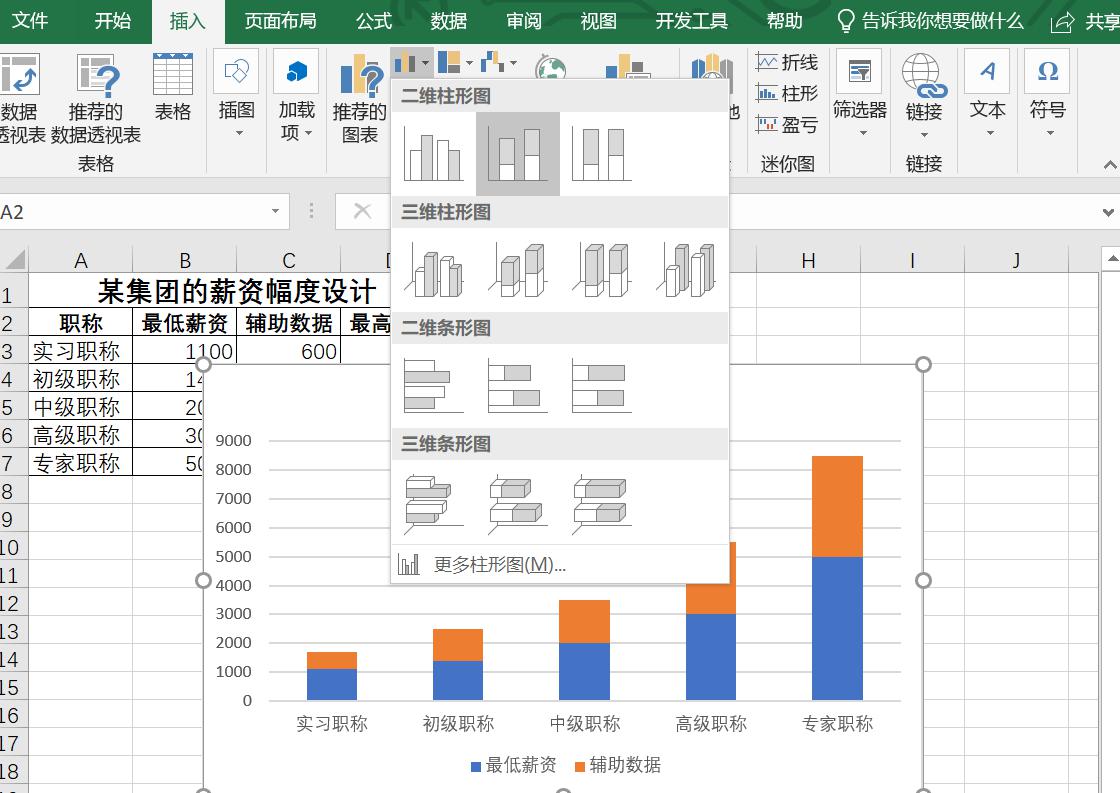Choose the 3D 100% stacked column chart
The height and width of the screenshot is (793, 1120).
point(601,269)
